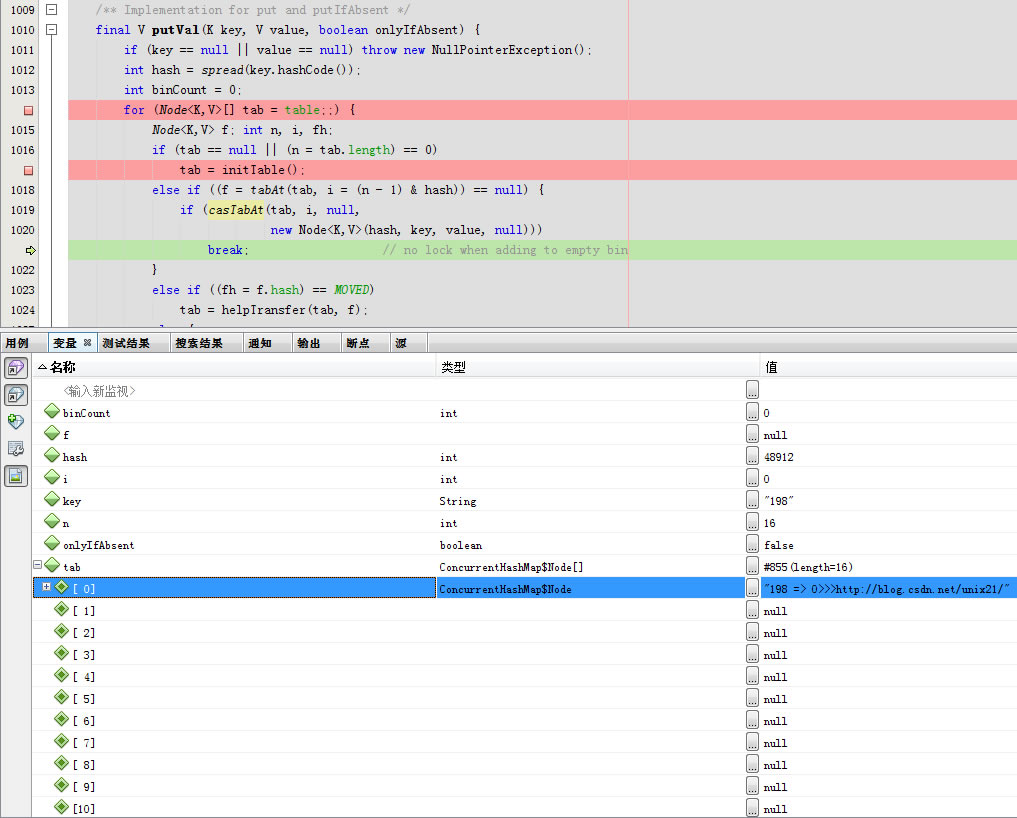Click the current-line arrow beside 'break;'
Image resolution: width=1017 pixels, height=818 pixels.
tap(30, 250)
